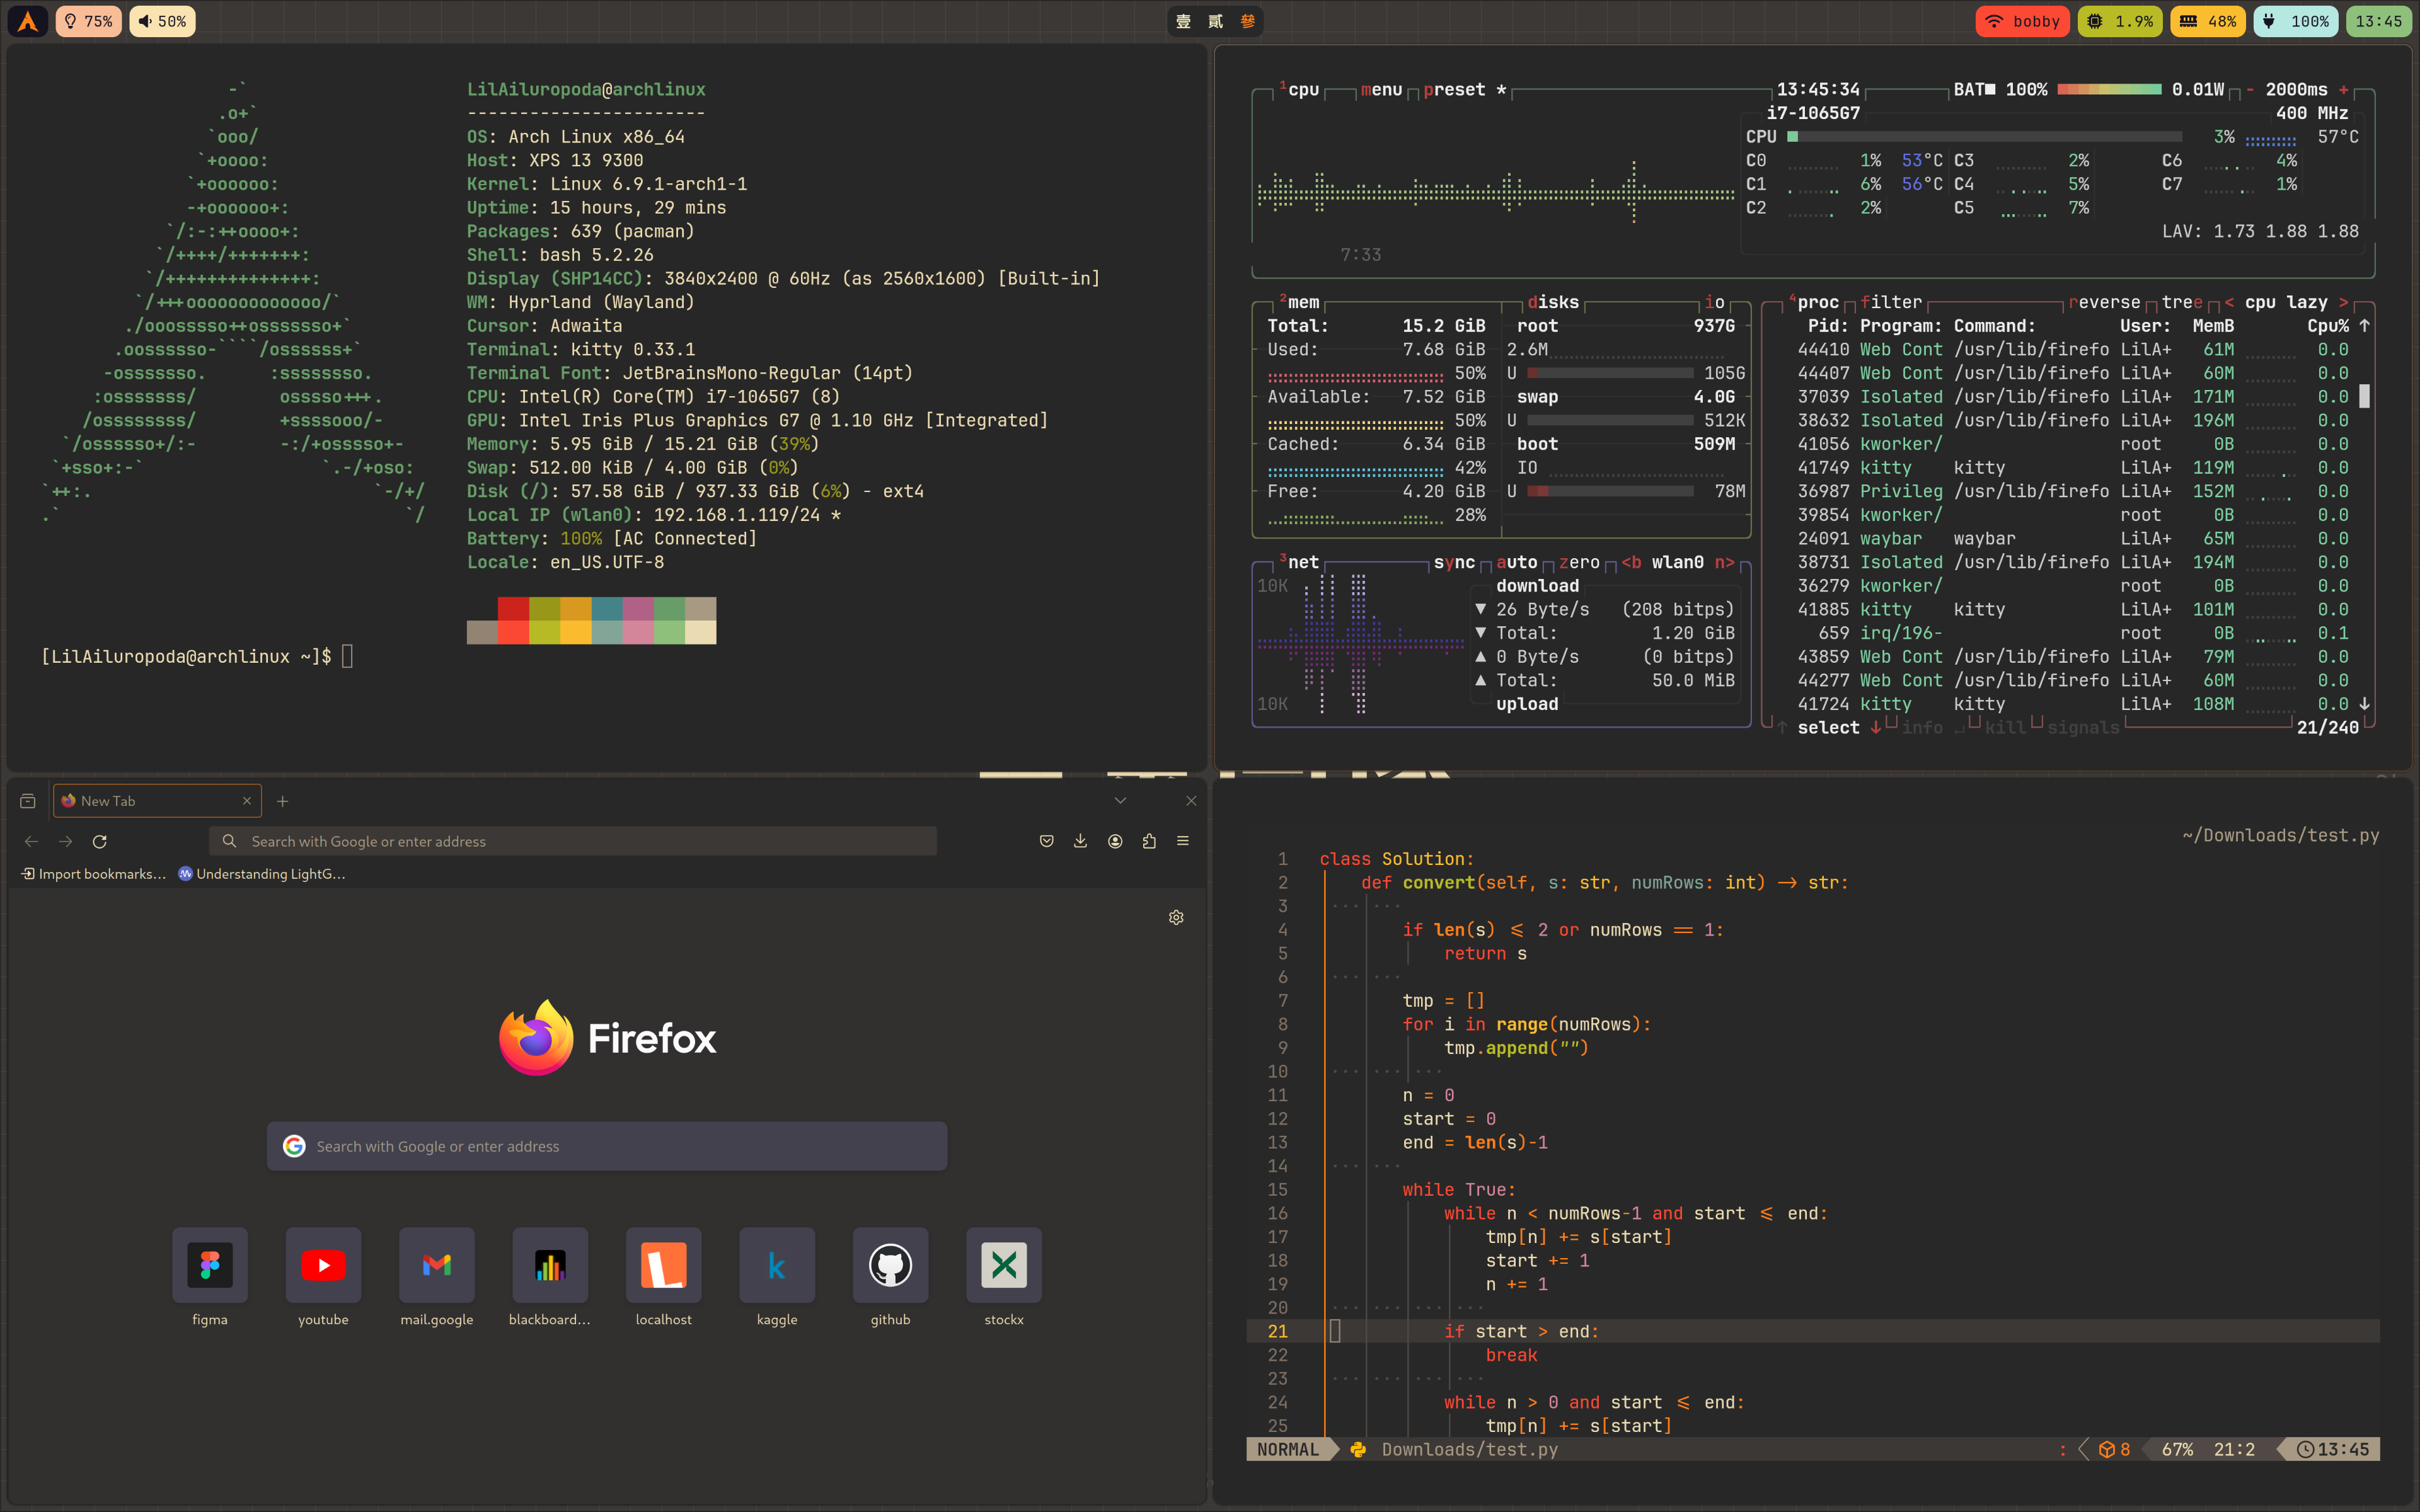Screen dimensions: 2420x1512
Task: Open the Firefox account icon
Action: [x=1115, y=841]
